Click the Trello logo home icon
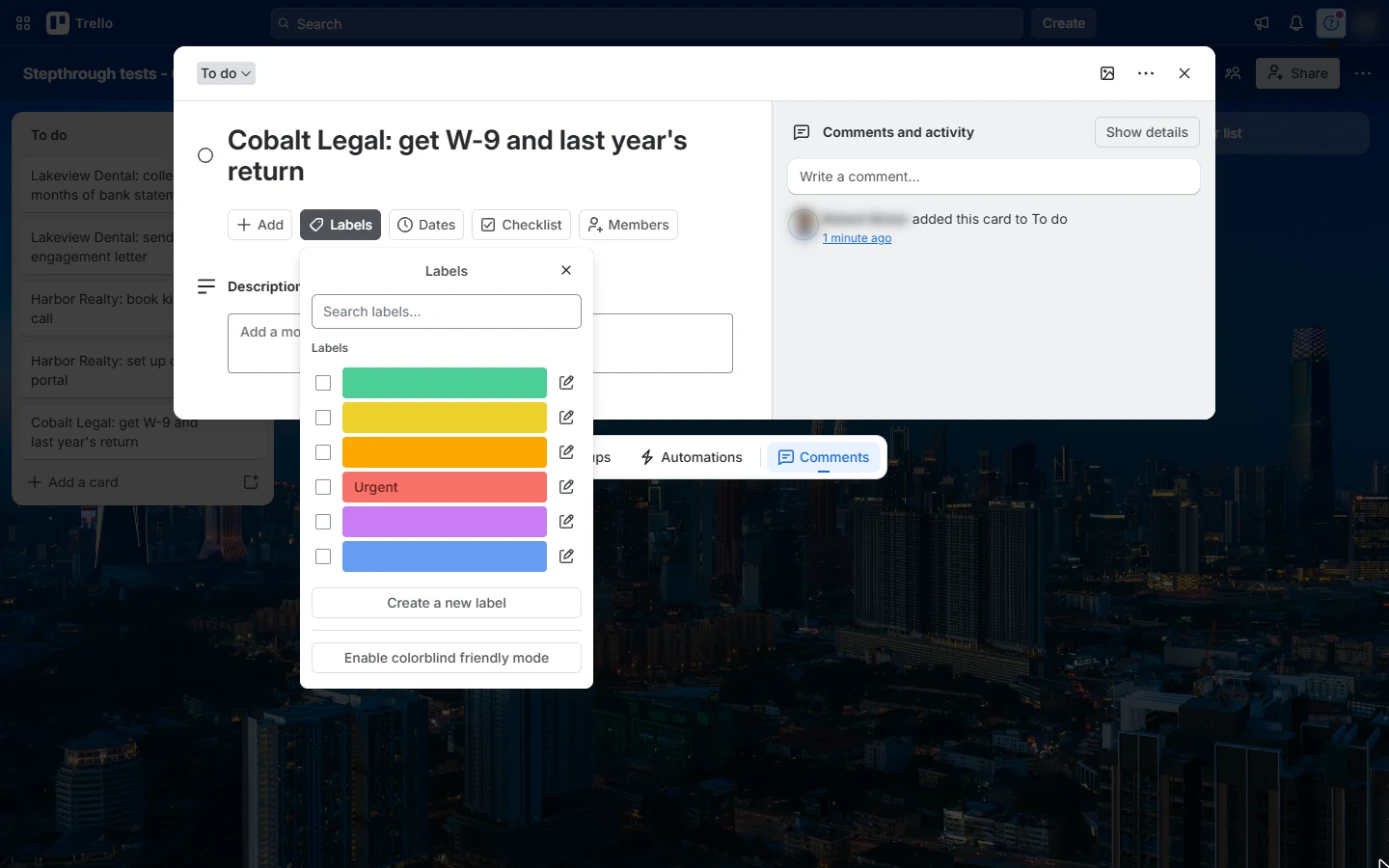This screenshot has width=1389, height=868. tap(58, 23)
